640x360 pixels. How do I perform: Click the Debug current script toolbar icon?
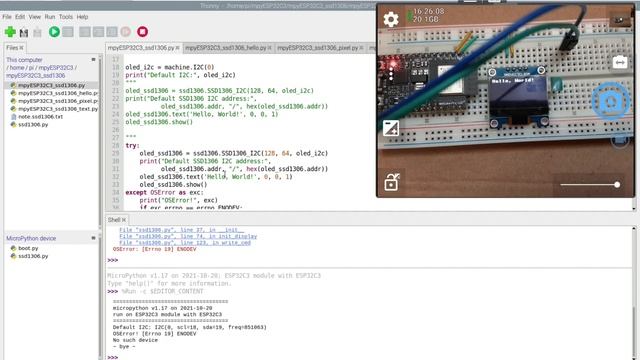click(68, 32)
